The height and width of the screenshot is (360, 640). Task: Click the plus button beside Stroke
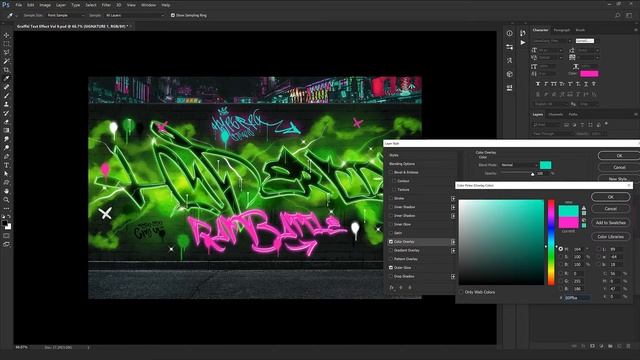(x=453, y=198)
